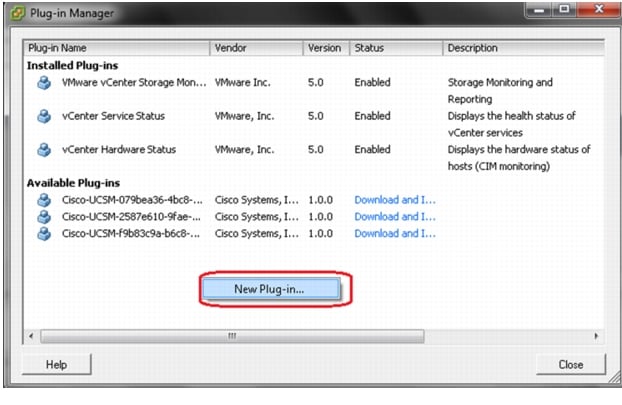
Task: Minimize the Plug-in Manager window
Action: point(539,10)
